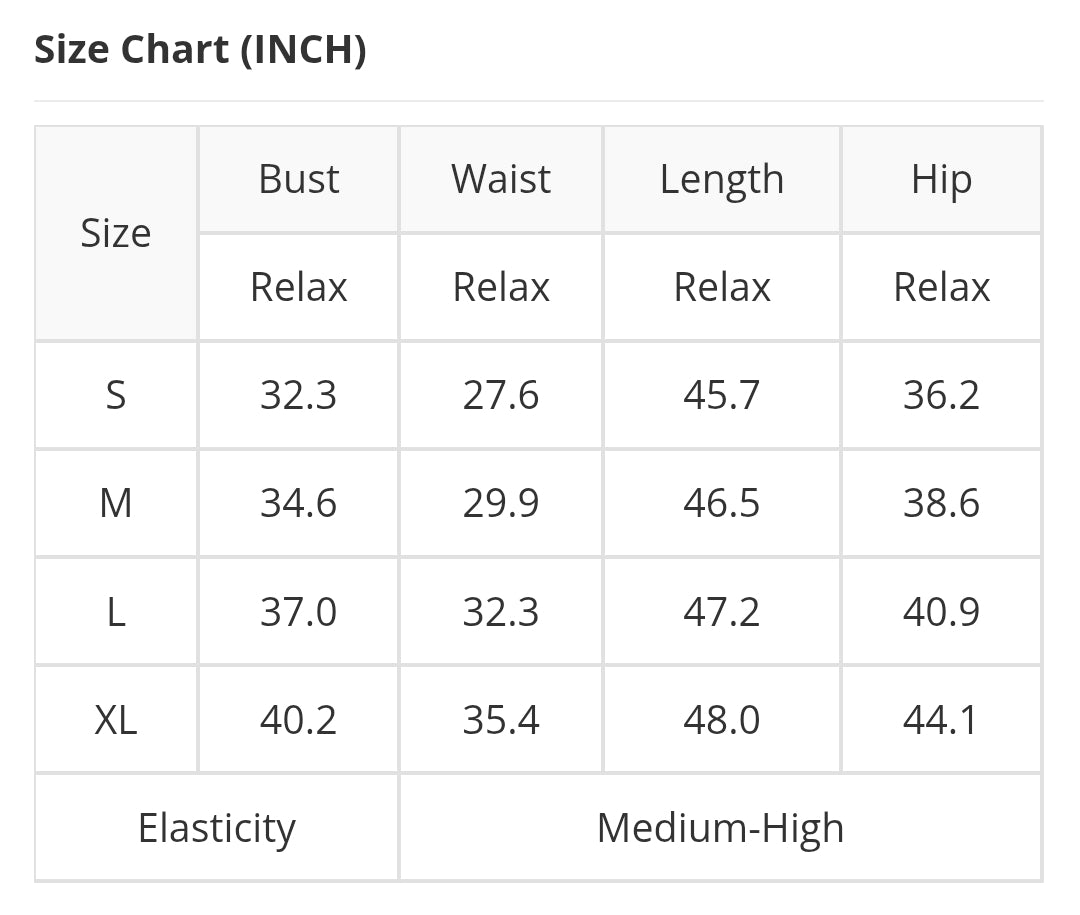
Task: Select the XL size row label
Action: point(116,719)
